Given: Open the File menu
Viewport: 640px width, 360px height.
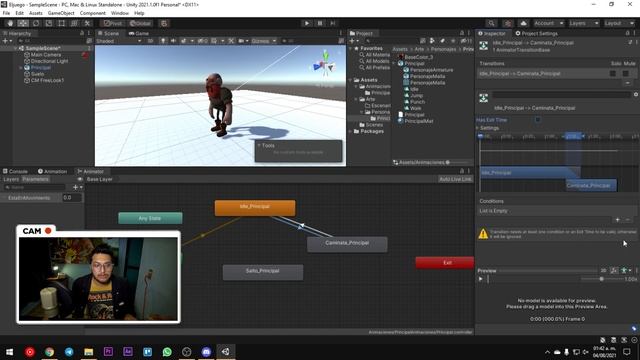Looking at the screenshot, I should (x=6, y=13).
